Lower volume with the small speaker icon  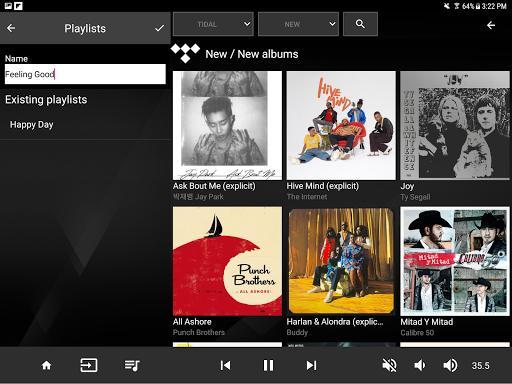pos(420,365)
